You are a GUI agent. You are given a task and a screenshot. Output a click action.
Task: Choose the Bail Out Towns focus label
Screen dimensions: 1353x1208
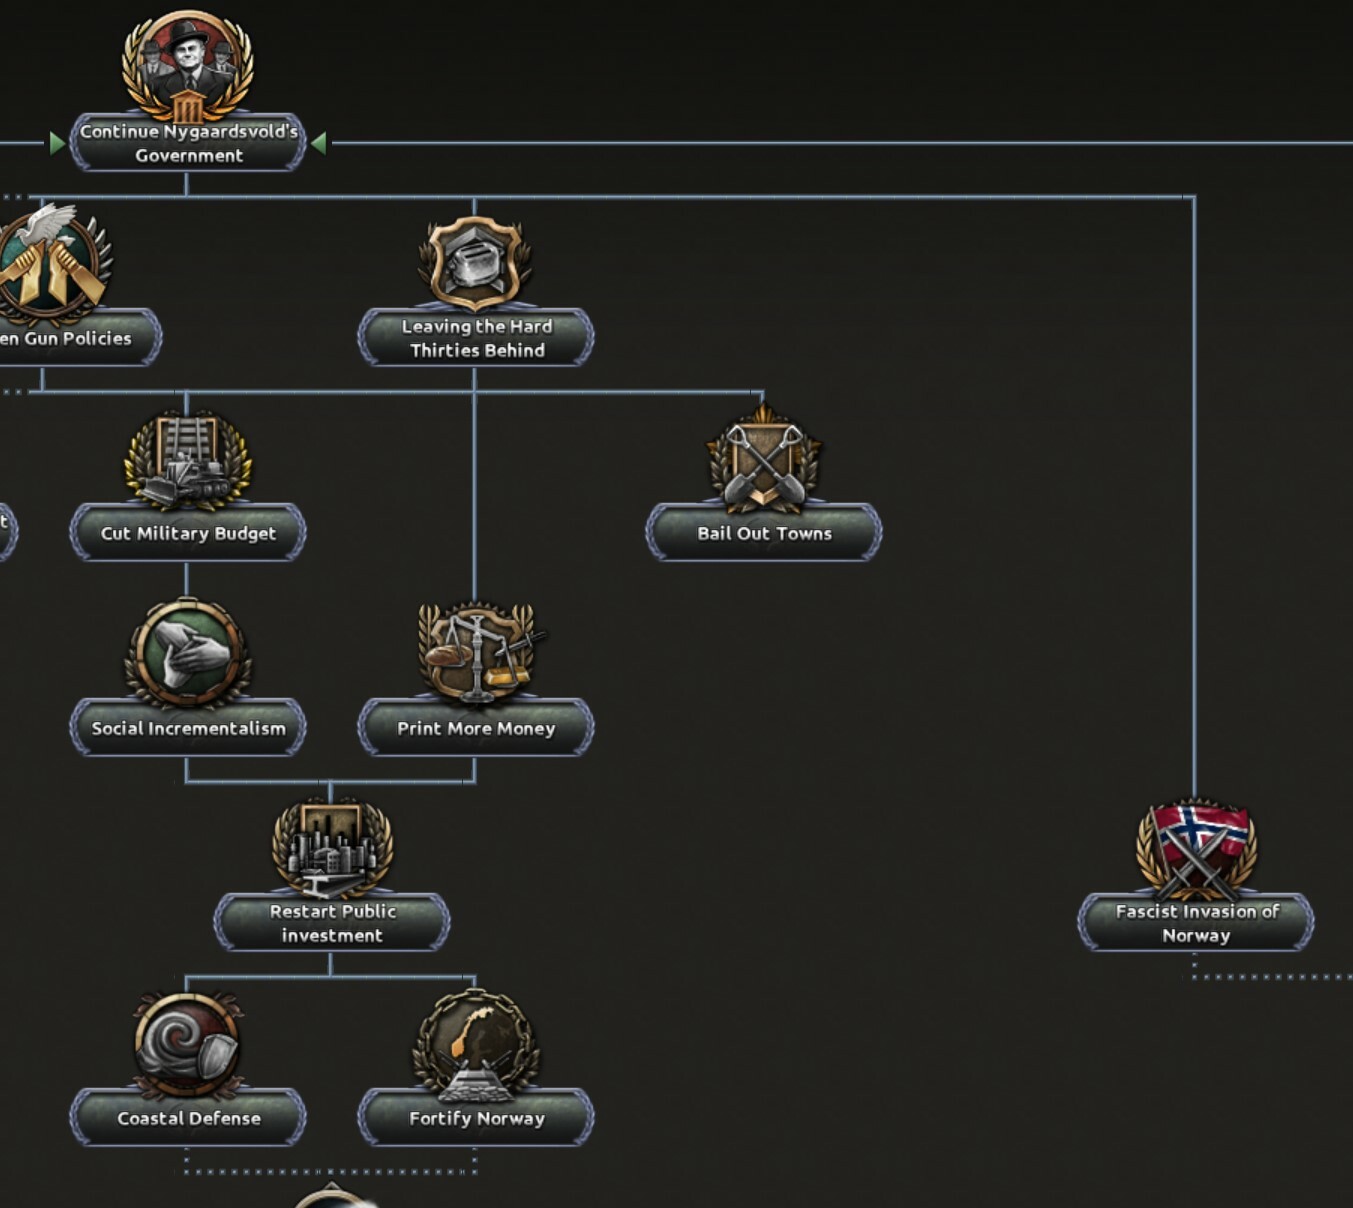coord(764,533)
